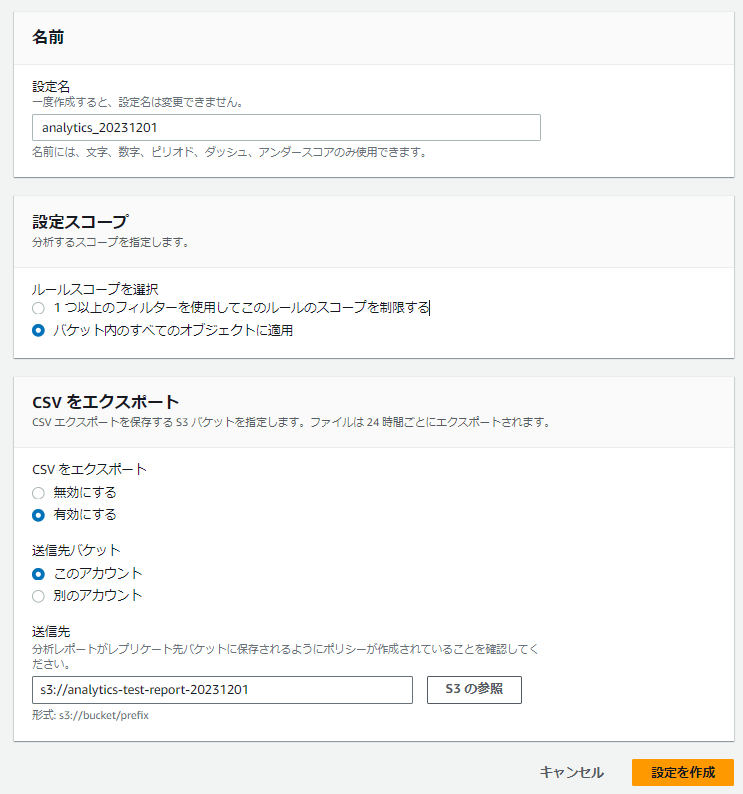Click the キャンセル button
The height and width of the screenshot is (794, 743).
coord(571,772)
